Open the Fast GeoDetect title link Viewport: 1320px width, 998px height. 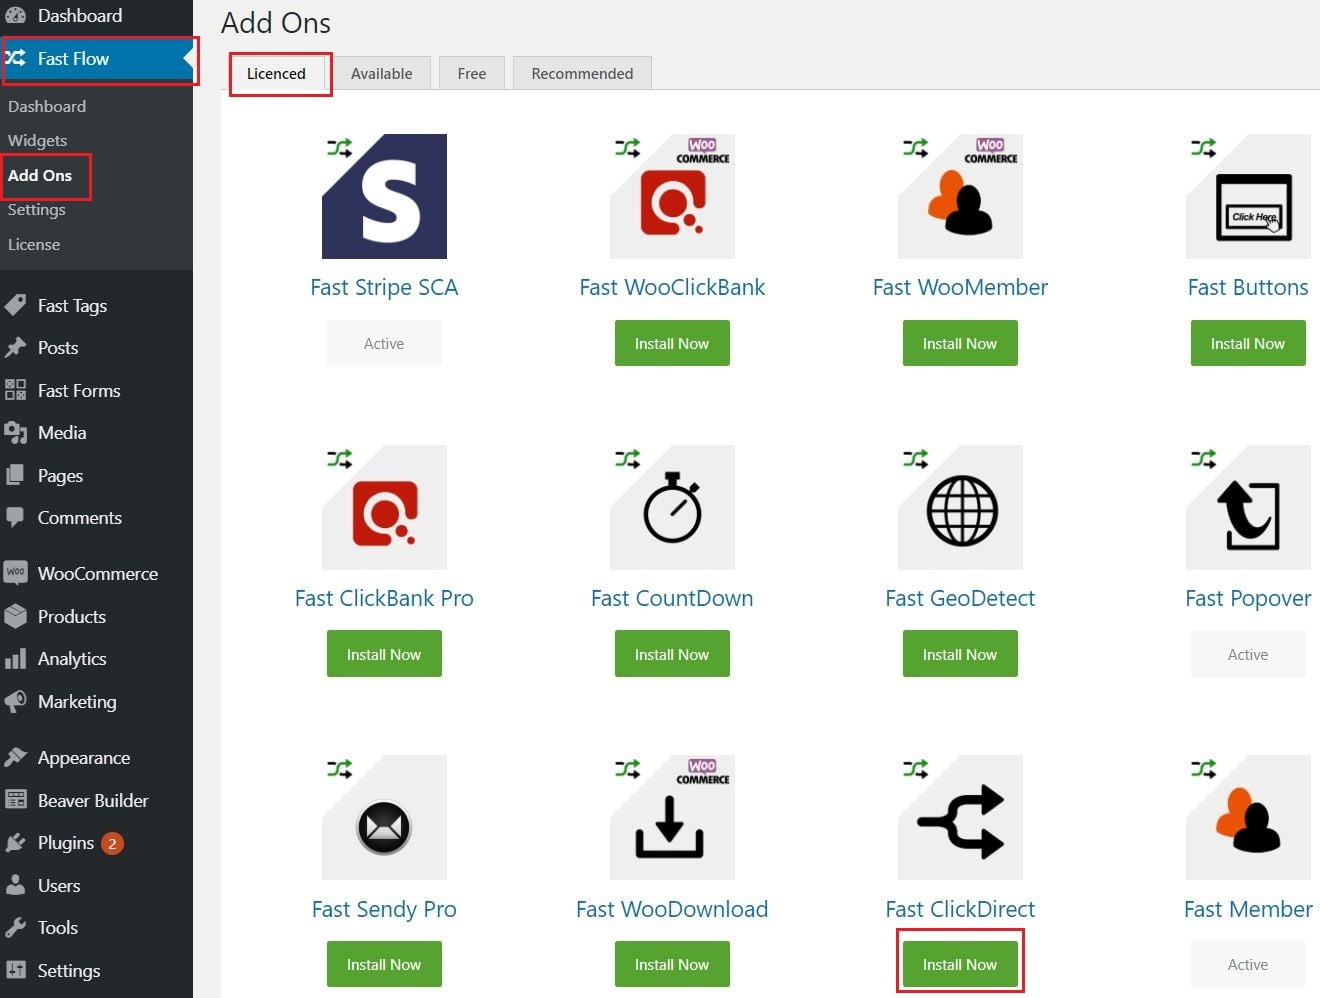(960, 598)
